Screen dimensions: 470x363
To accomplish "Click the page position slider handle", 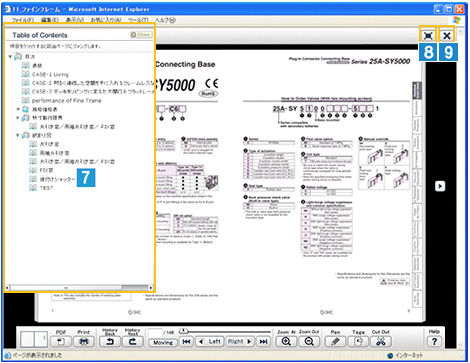I will click(x=184, y=331).
